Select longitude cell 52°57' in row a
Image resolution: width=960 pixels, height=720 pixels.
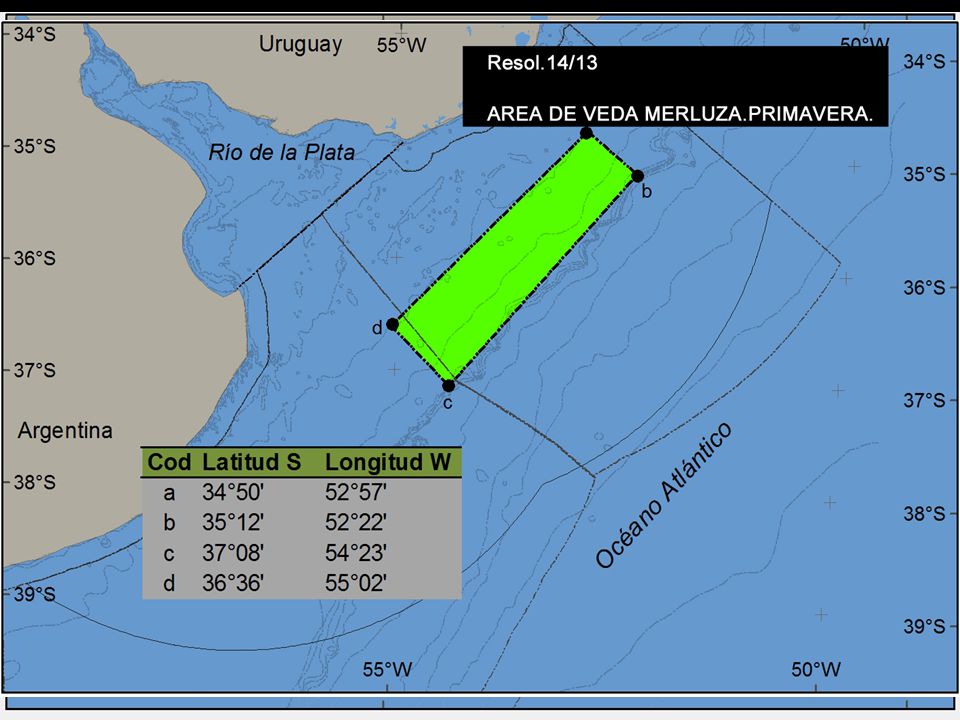[356, 492]
